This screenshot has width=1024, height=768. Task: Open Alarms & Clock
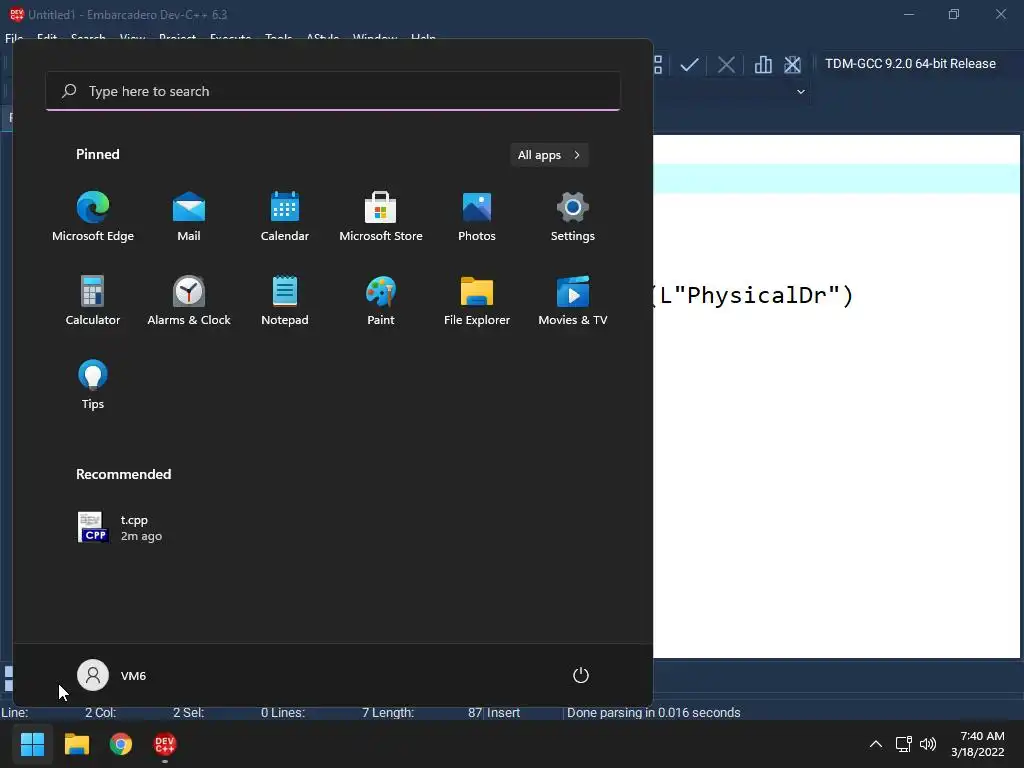[x=189, y=300]
